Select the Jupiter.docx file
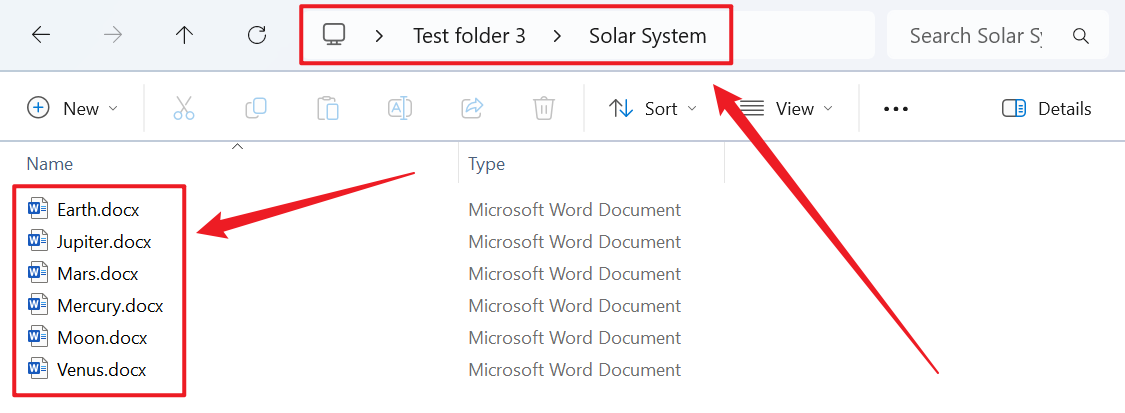Image resolution: width=1125 pixels, height=413 pixels. coord(104,241)
